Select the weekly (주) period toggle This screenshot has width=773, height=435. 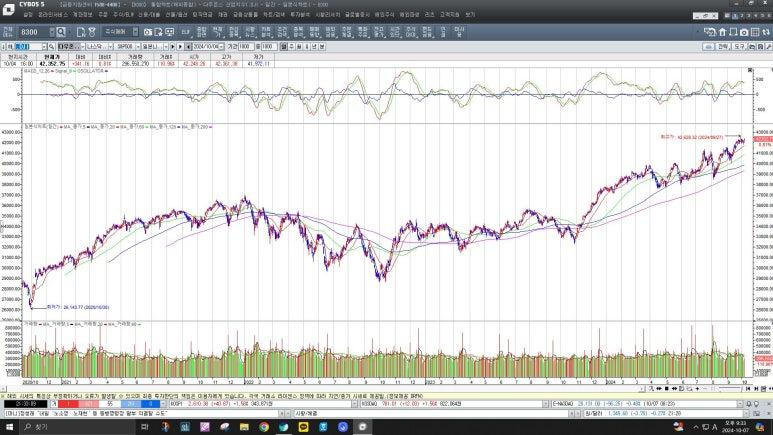[x=291, y=46]
